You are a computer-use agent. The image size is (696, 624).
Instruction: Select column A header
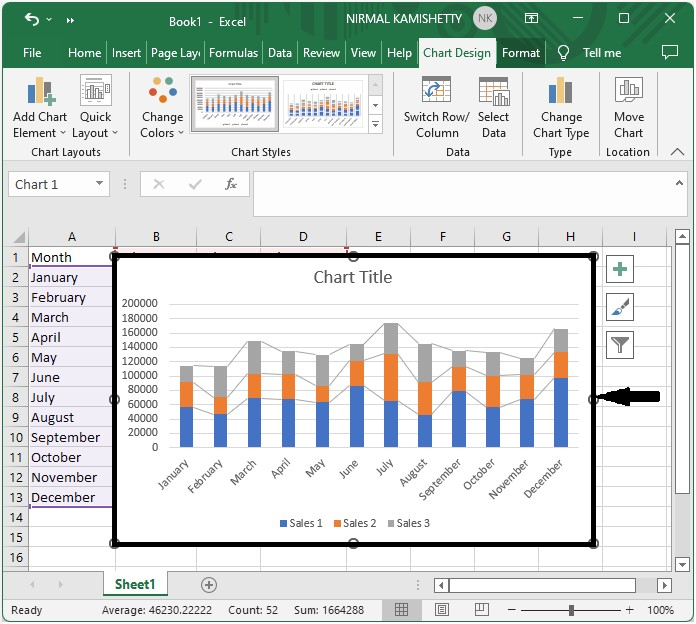click(72, 237)
